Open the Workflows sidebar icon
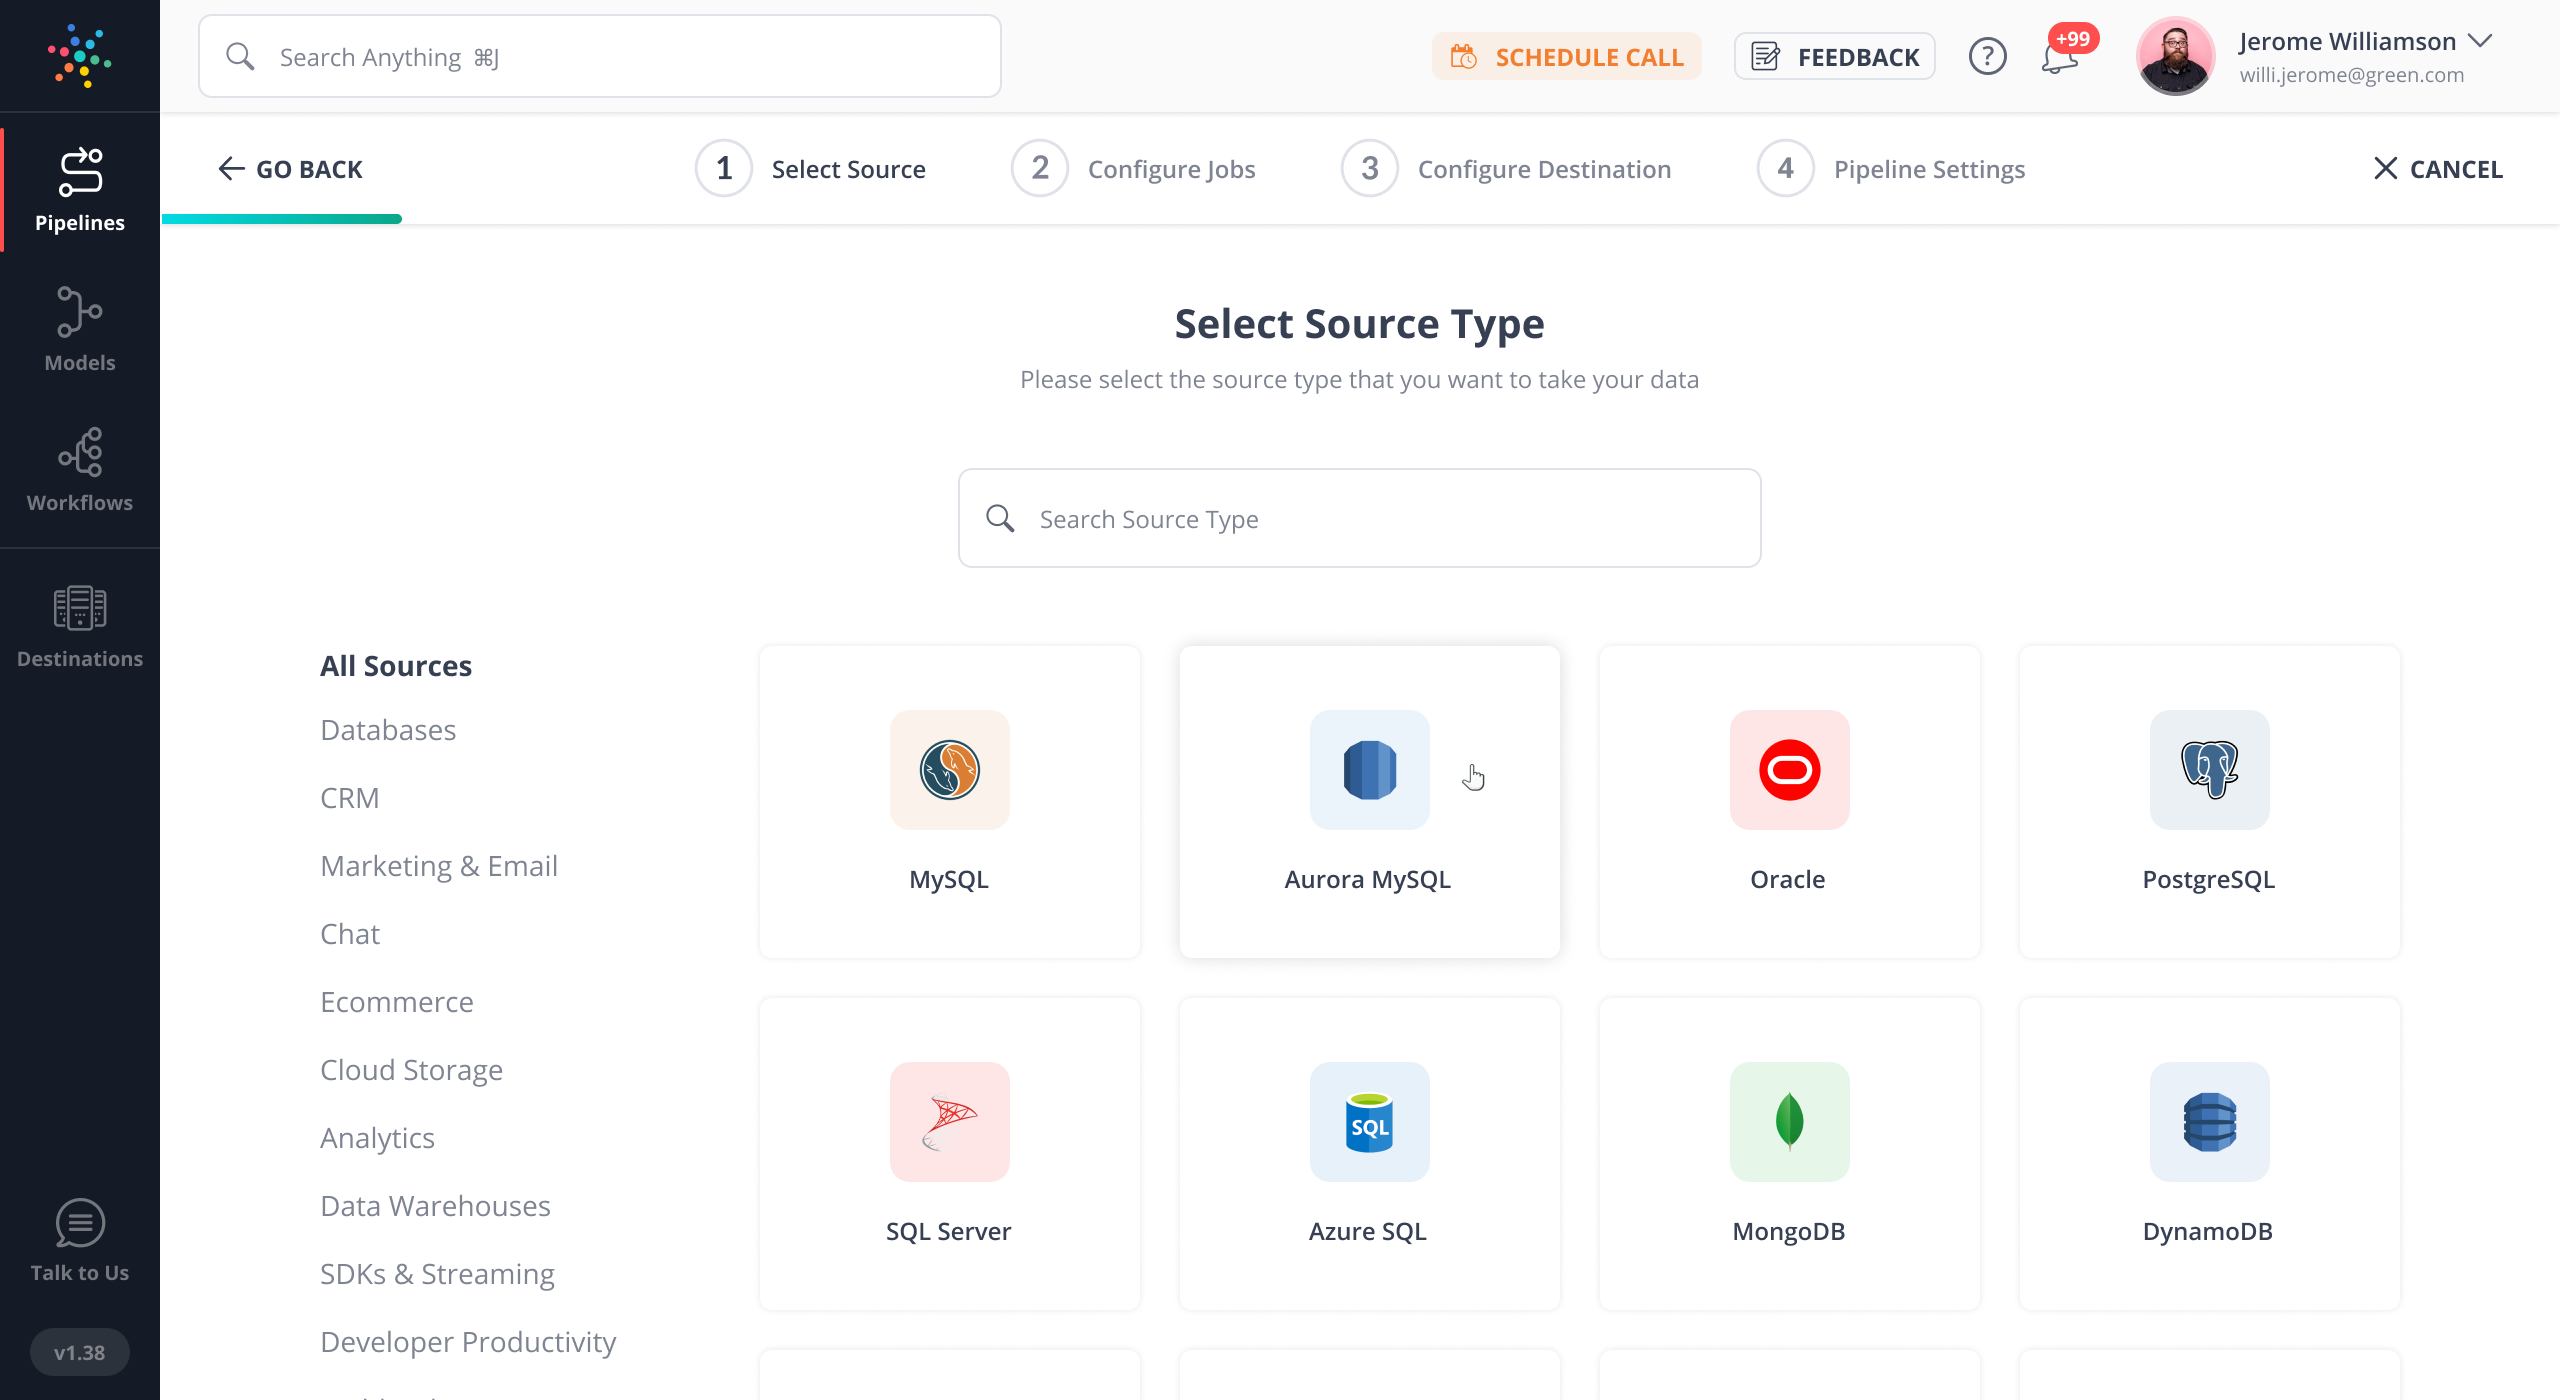Viewport: 2560px width, 1400px height. tap(79, 470)
